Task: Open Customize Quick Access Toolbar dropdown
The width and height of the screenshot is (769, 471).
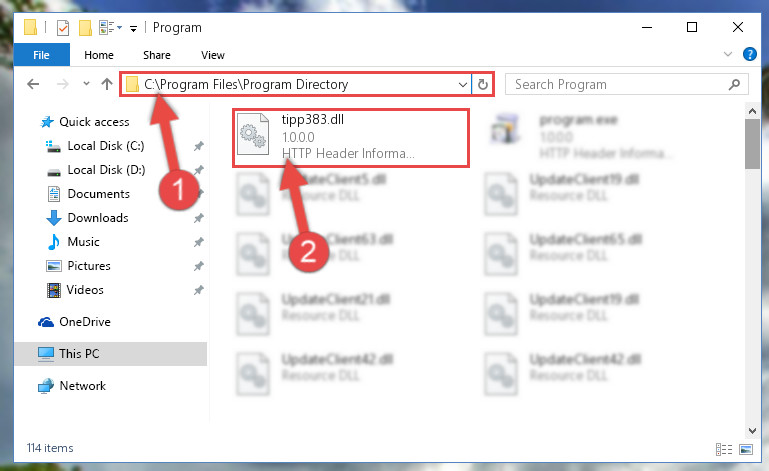Action: coord(133,29)
